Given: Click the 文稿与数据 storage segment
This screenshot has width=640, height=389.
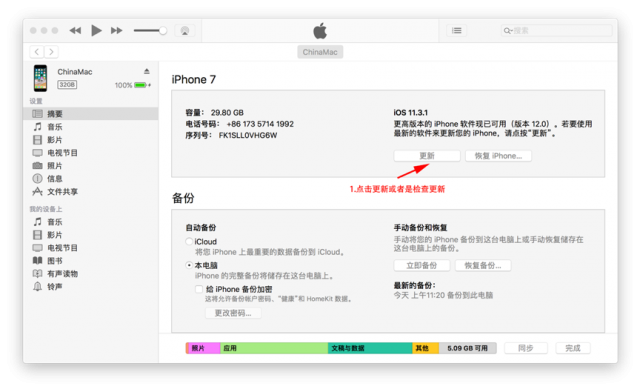Looking at the screenshot, I should click(x=370, y=348).
